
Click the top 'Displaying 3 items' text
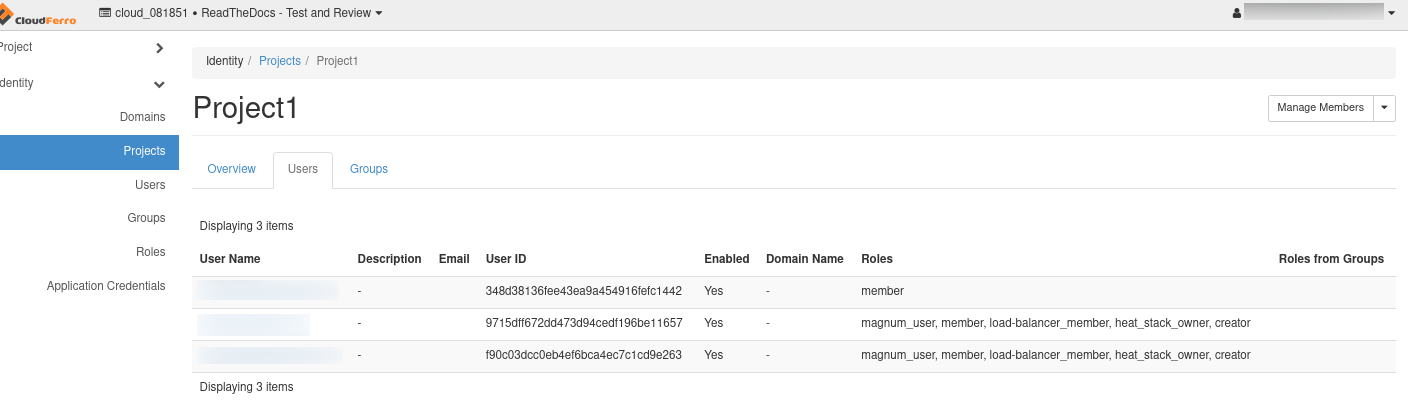coord(247,226)
